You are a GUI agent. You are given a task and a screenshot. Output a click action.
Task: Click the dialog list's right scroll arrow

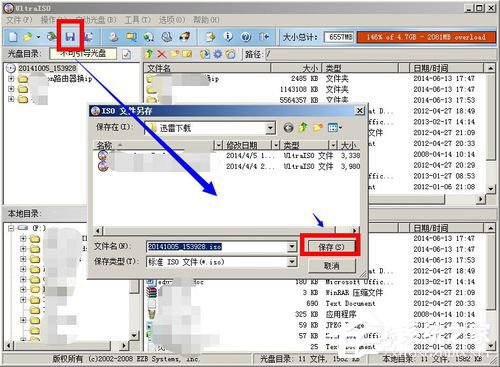[x=355, y=230]
